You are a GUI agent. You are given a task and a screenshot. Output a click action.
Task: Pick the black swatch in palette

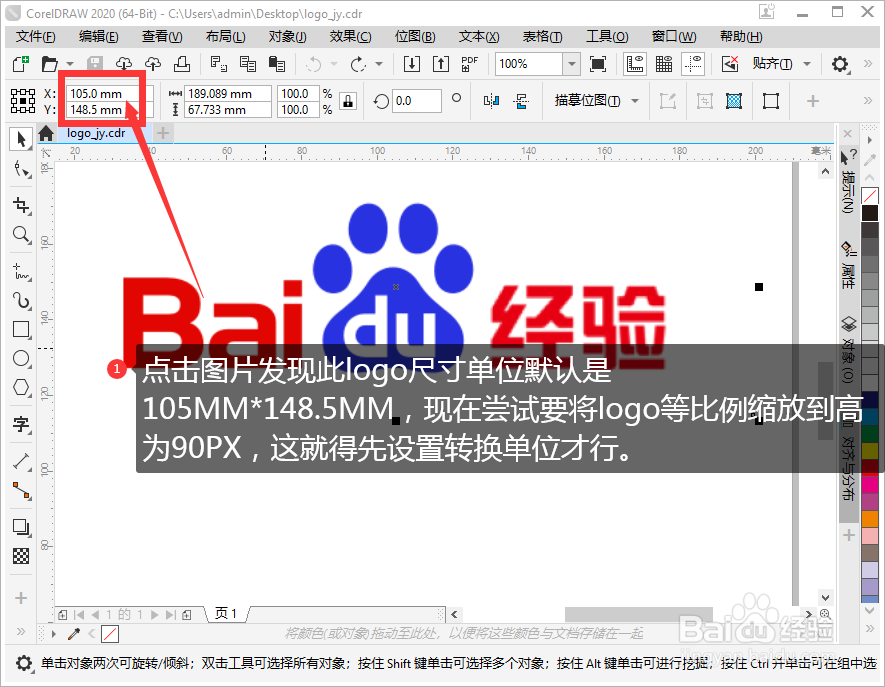click(x=870, y=213)
